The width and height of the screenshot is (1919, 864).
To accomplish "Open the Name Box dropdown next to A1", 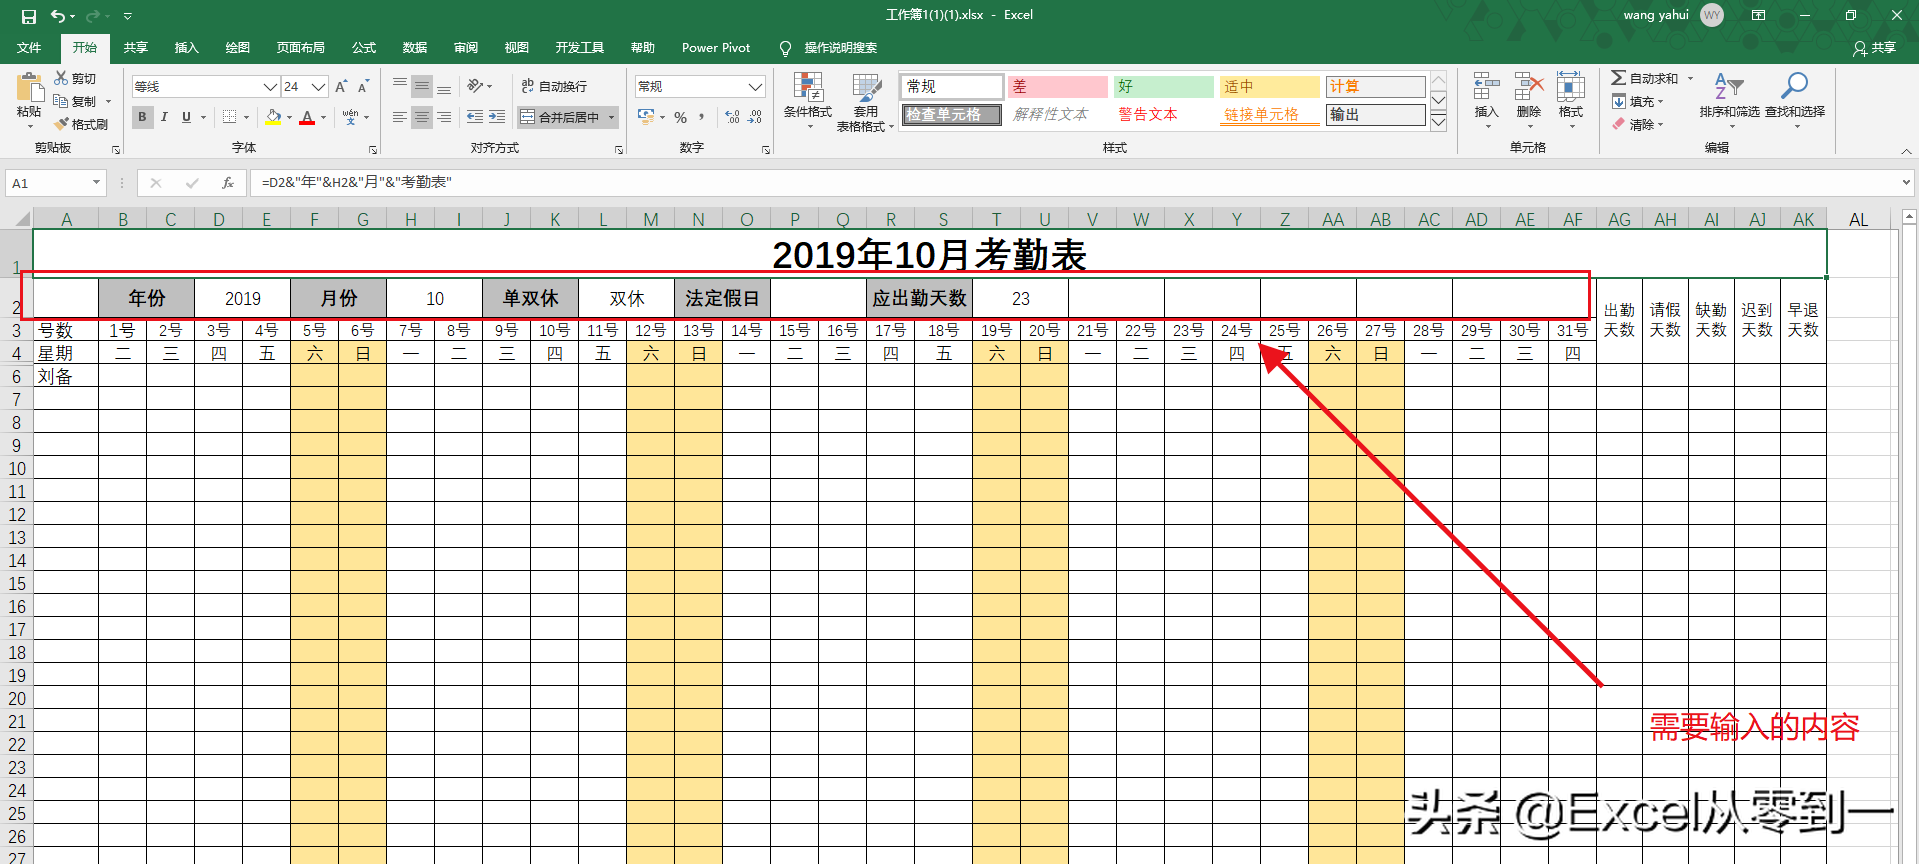I will [97, 183].
